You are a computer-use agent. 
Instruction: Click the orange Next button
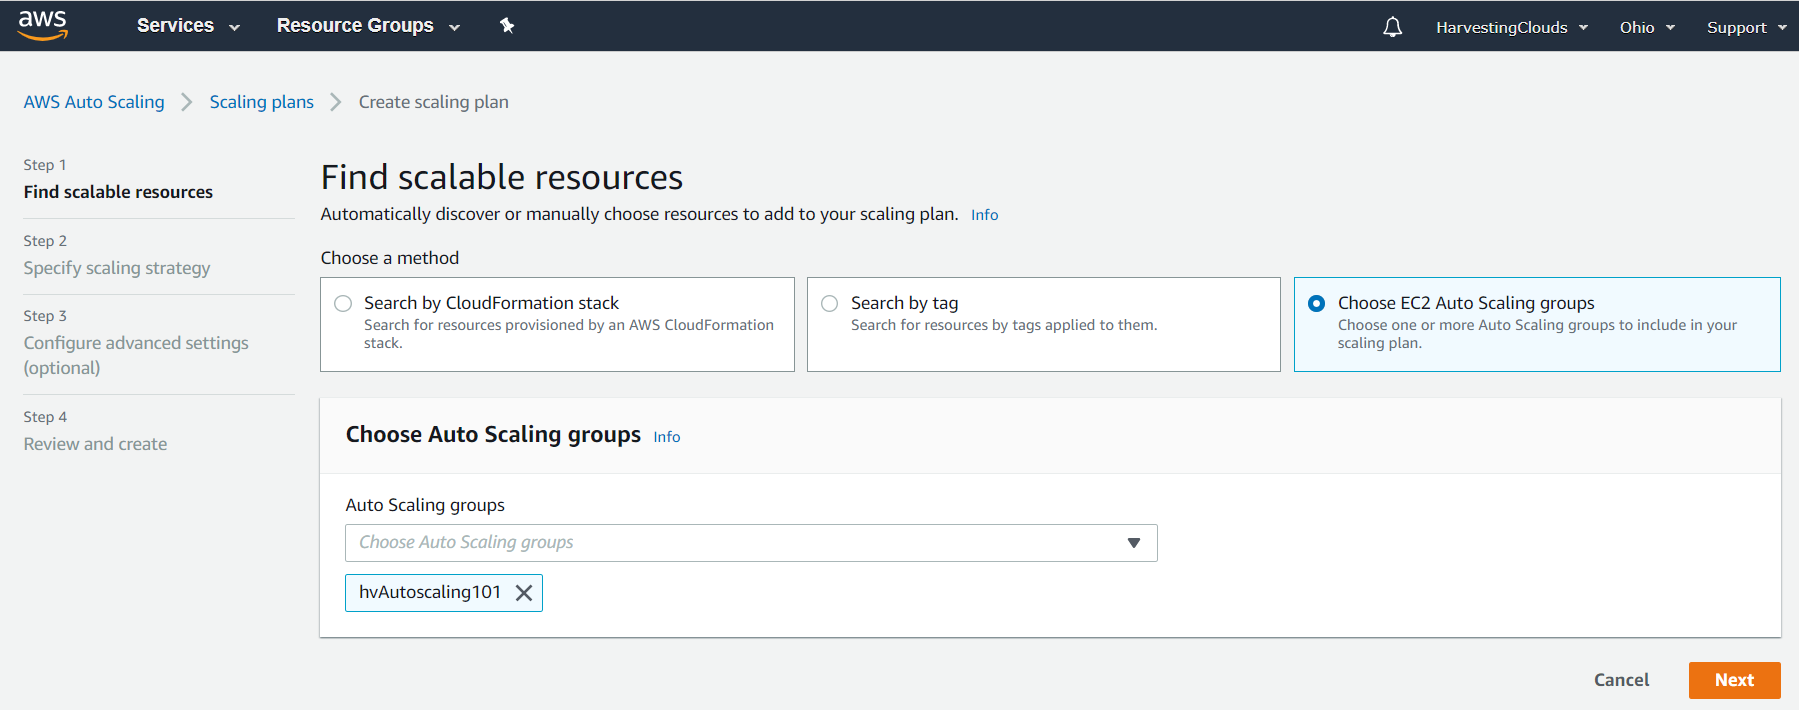(1734, 680)
